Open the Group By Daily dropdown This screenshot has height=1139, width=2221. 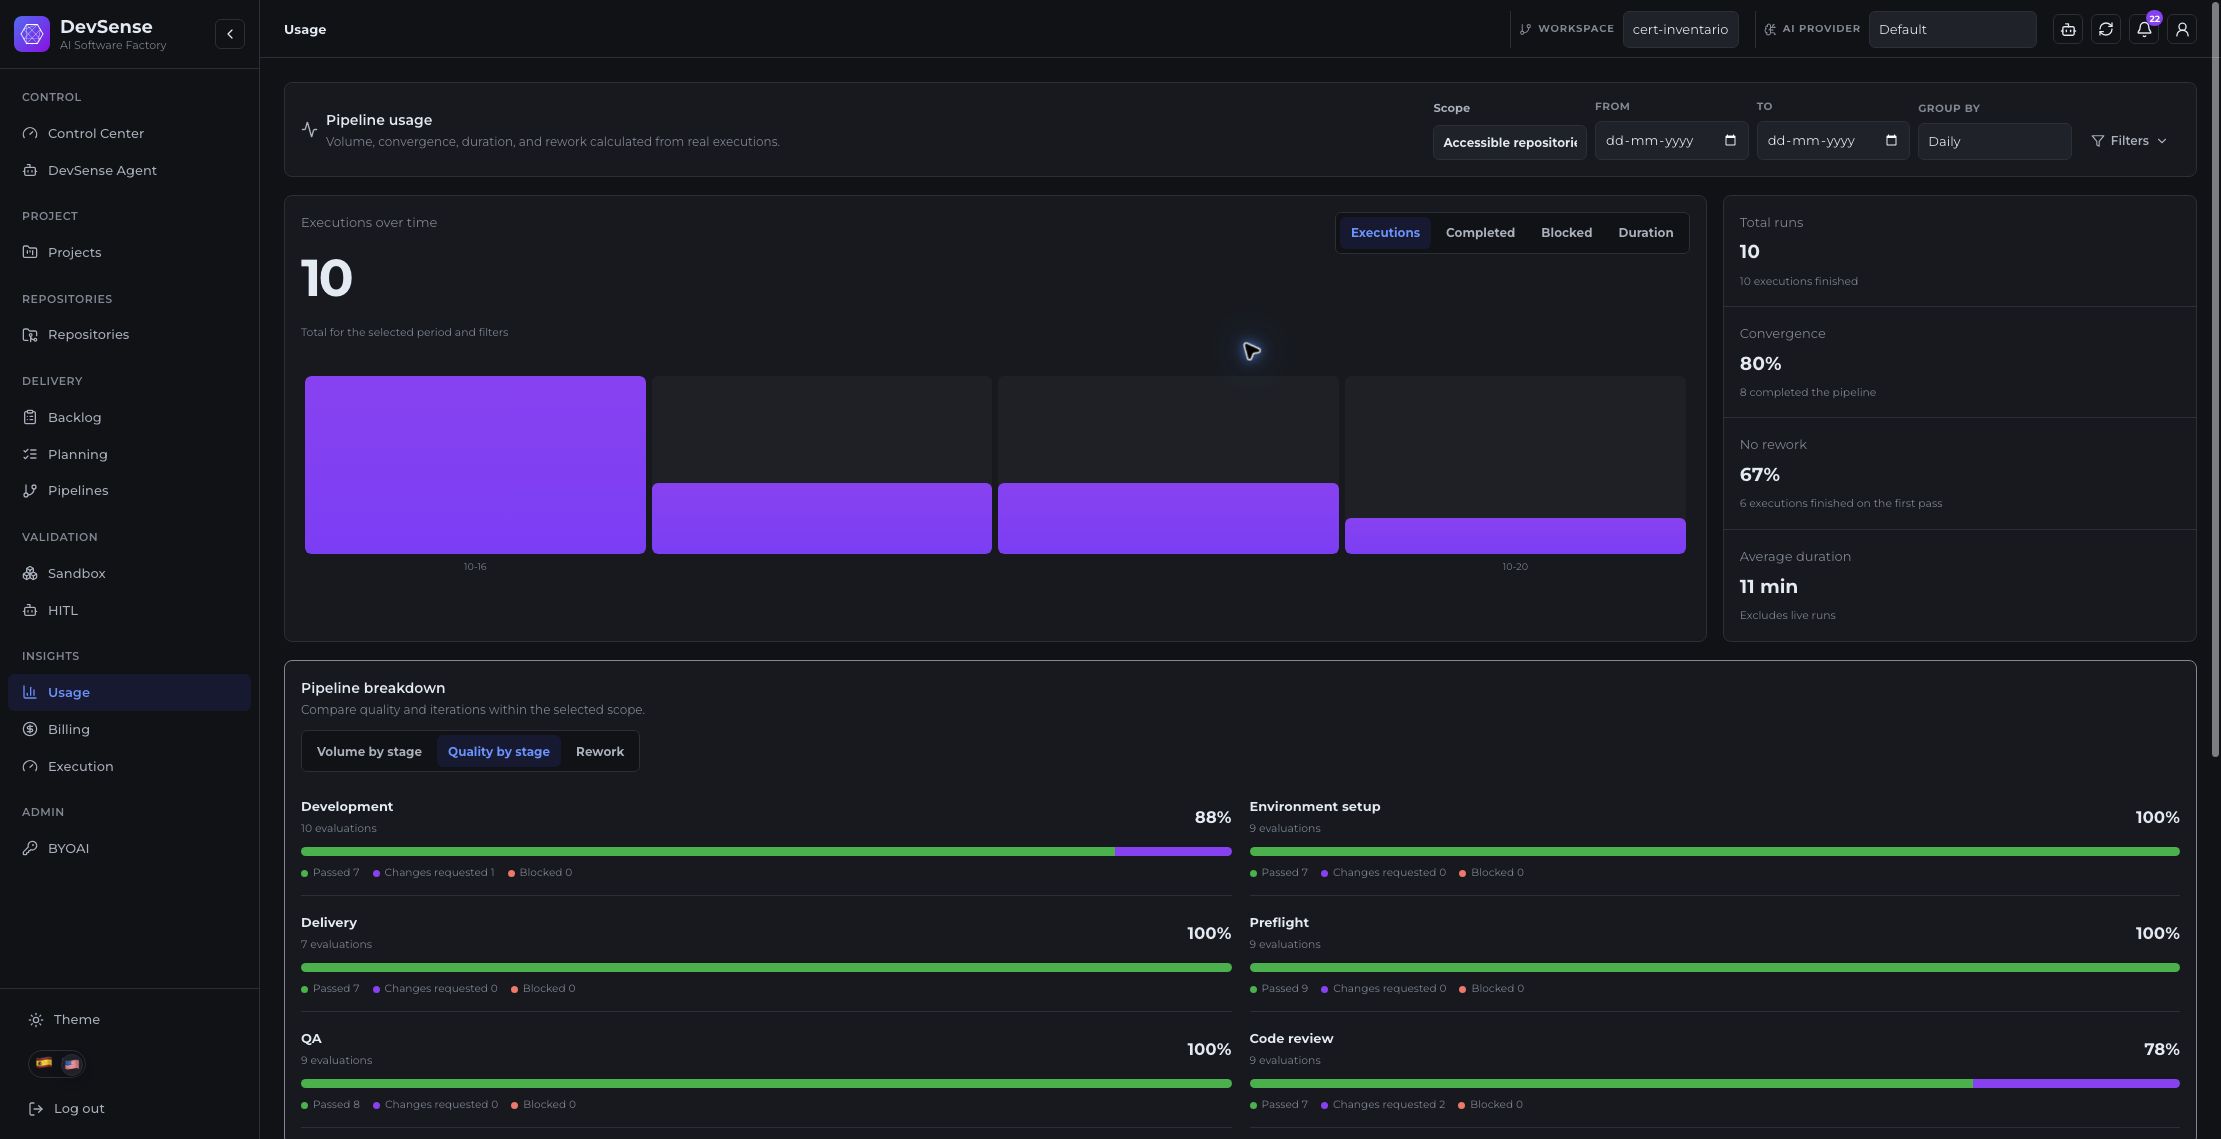click(x=1994, y=141)
